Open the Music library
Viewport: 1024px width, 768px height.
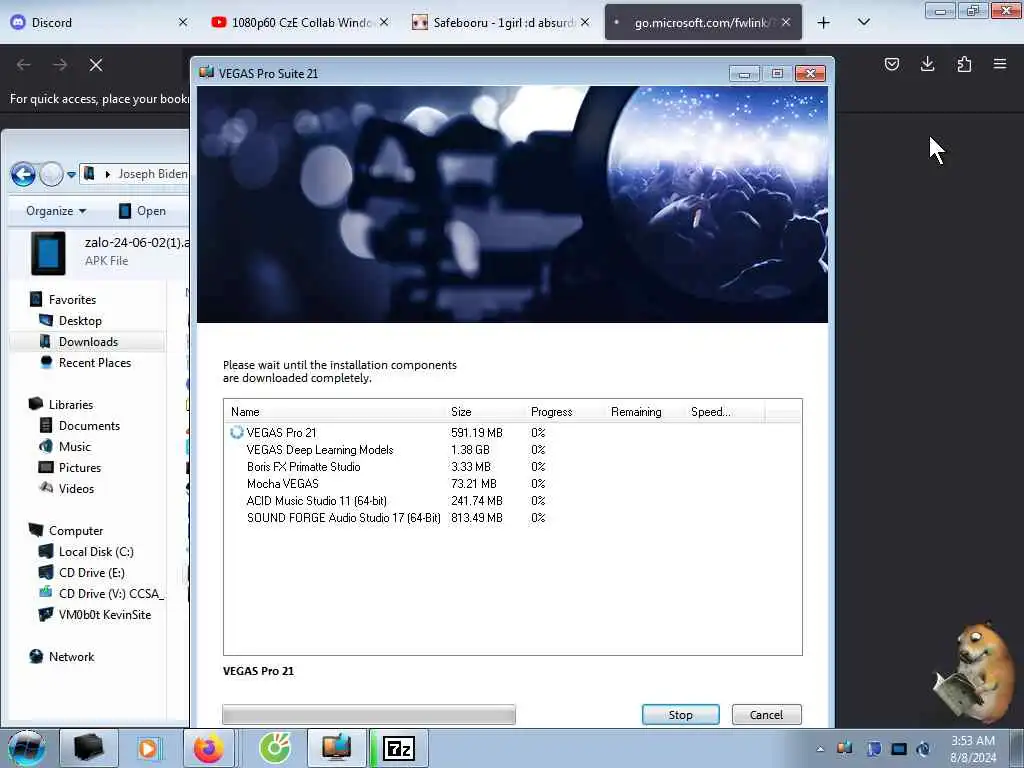pyautogui.click(x=65, y=447)
